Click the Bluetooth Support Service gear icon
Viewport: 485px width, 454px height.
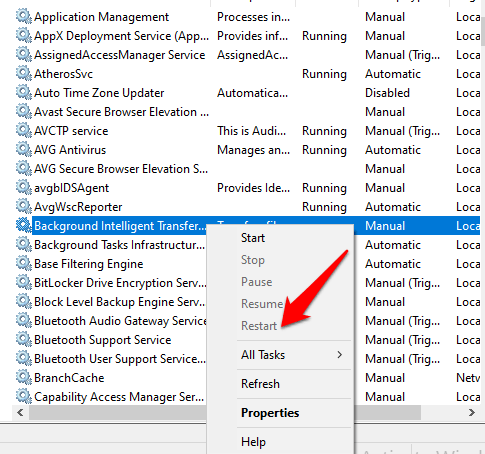pyautogui.click(x=24, y=340)
